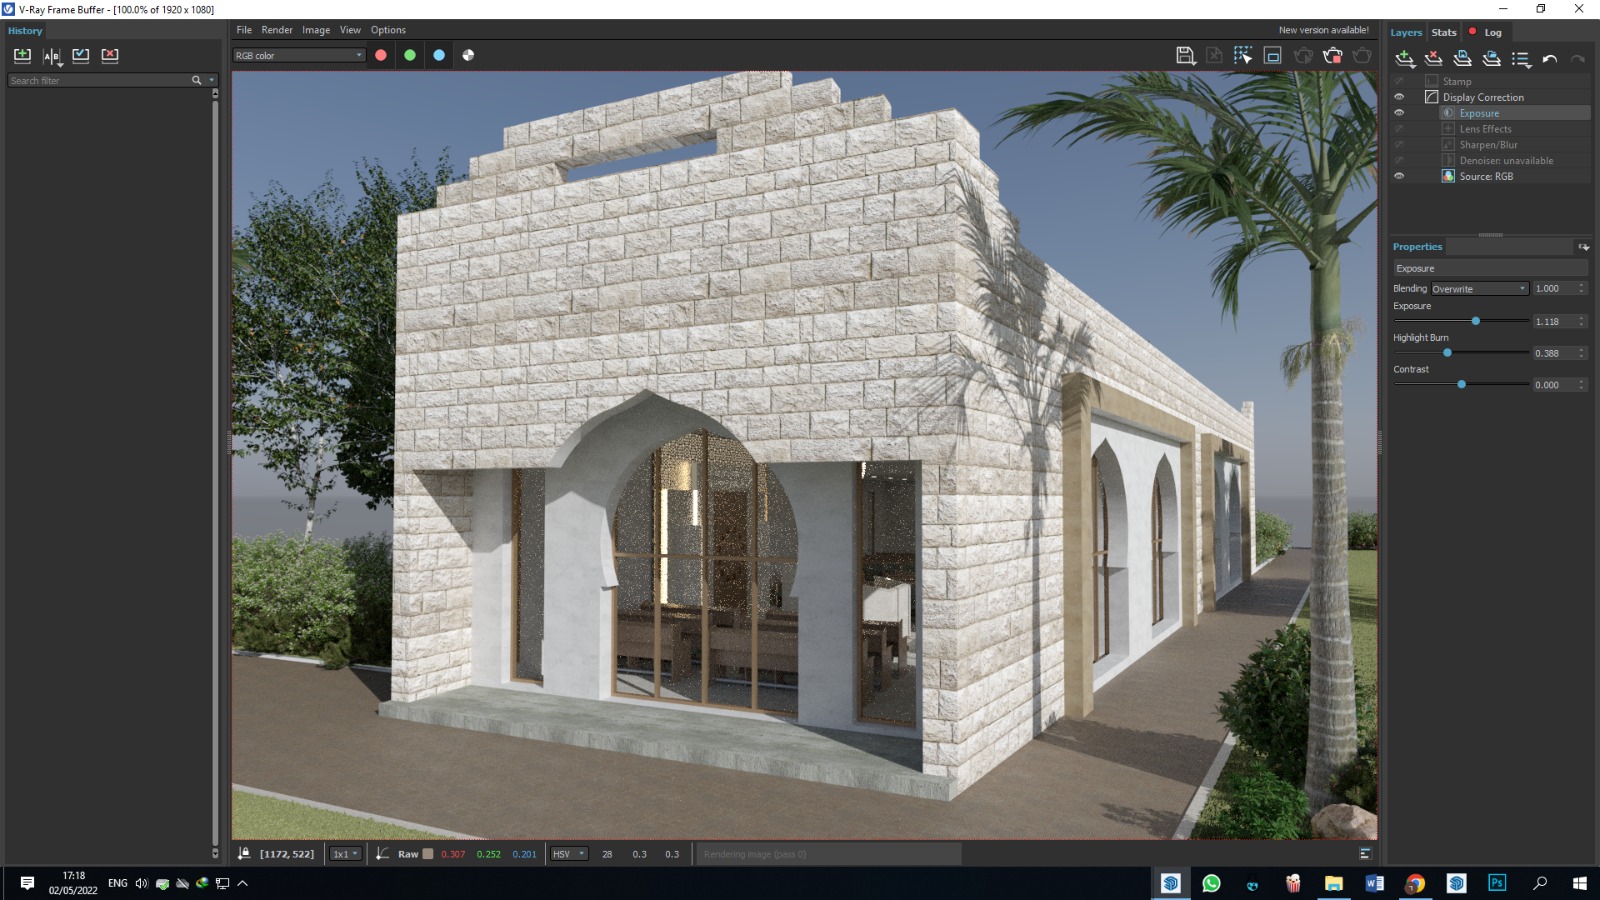1600x900 pixels.
Task: Toggle visibility of Exposure layer
Action: (1399, 113)
